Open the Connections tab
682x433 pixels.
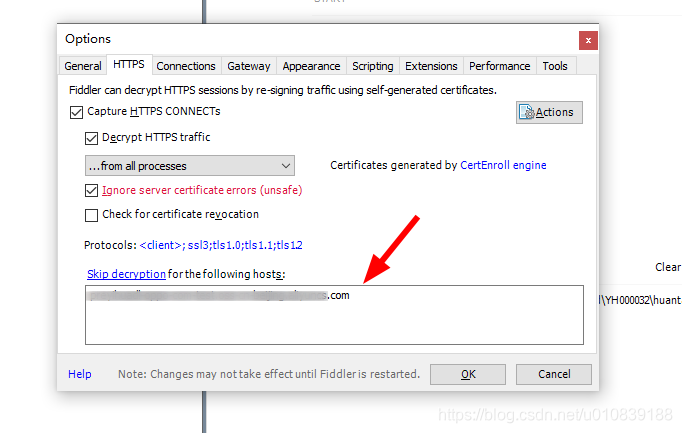tap(186, 66)
